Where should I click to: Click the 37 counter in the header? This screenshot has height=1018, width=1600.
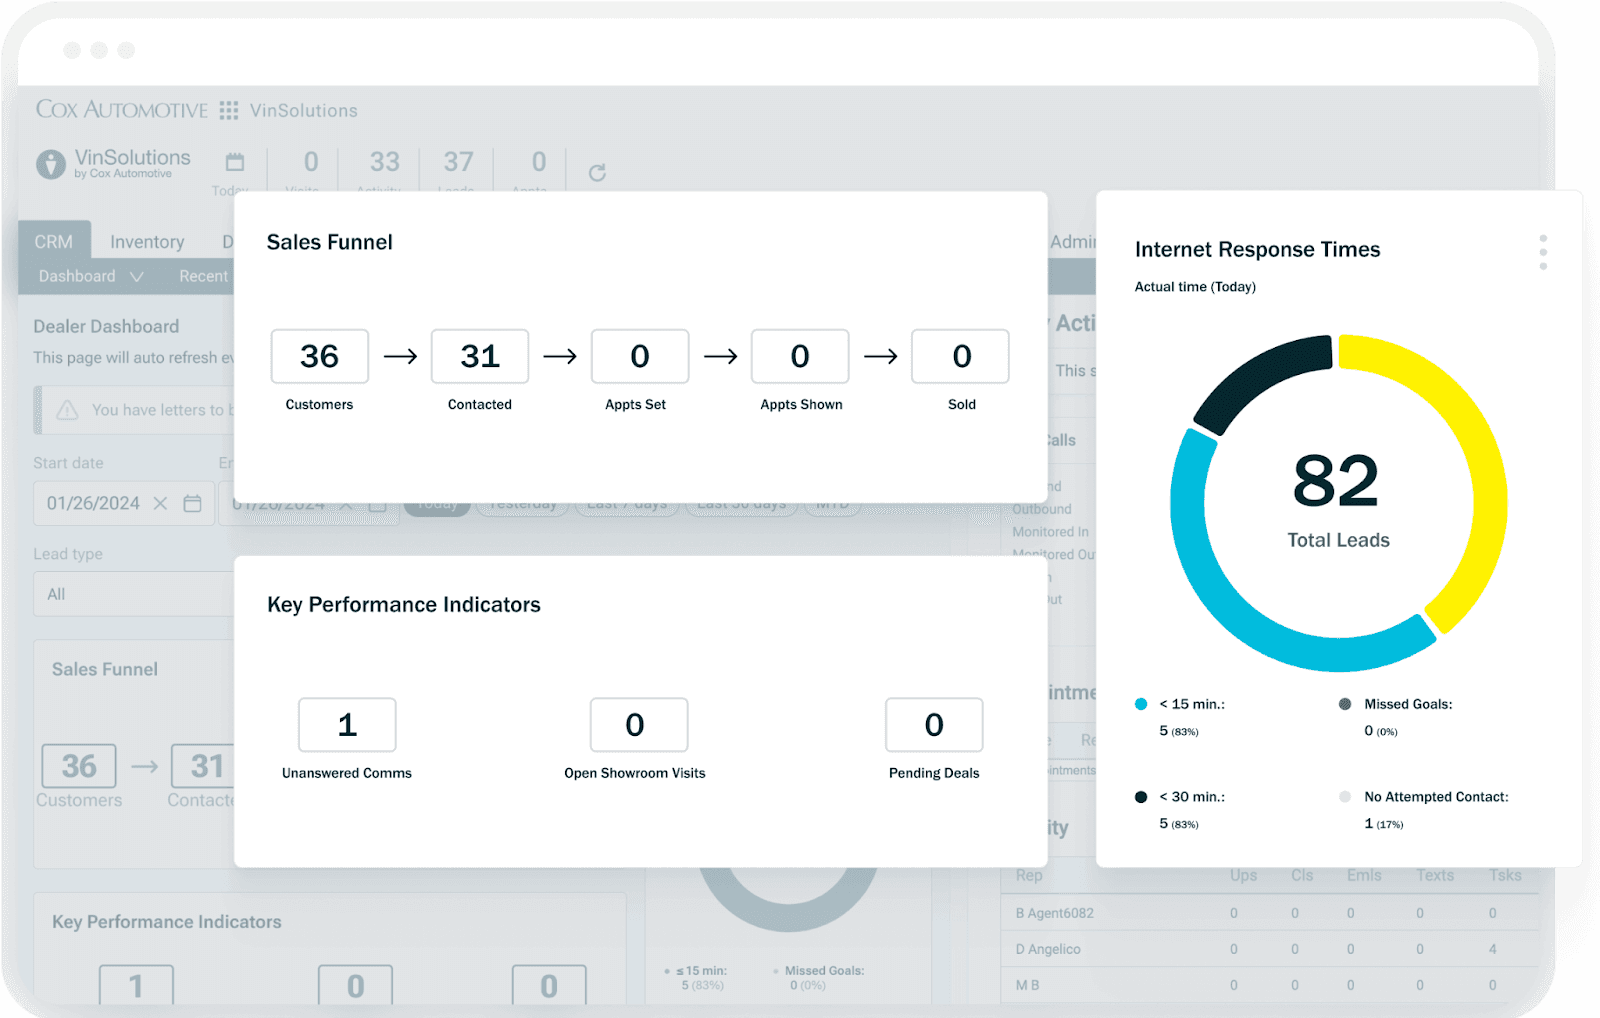459,162
